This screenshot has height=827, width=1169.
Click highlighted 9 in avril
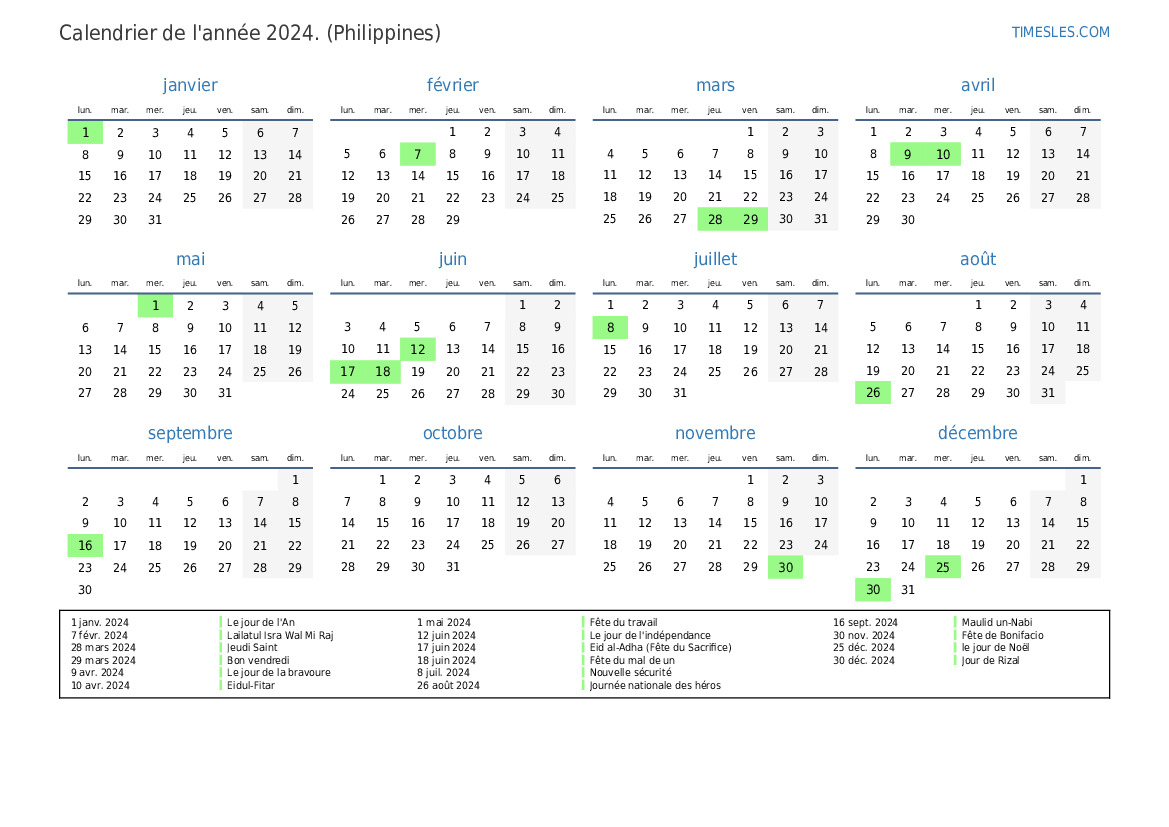pyautogui.click(x=908, y=154)
